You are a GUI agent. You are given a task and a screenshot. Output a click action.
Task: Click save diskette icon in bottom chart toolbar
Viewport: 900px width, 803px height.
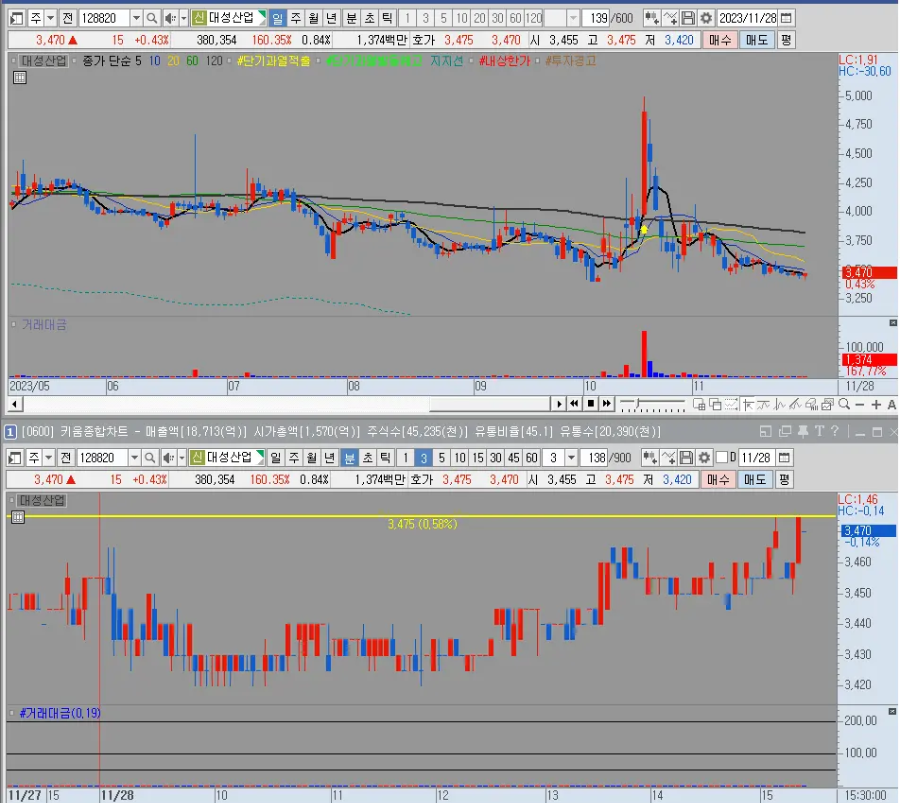pyautogui.click(x=686, y=458)
